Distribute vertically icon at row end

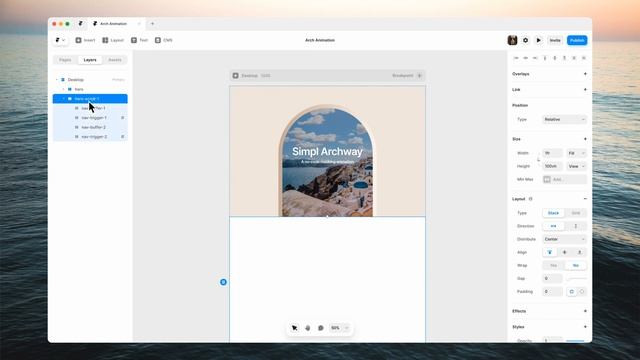(x=584, y=58)
